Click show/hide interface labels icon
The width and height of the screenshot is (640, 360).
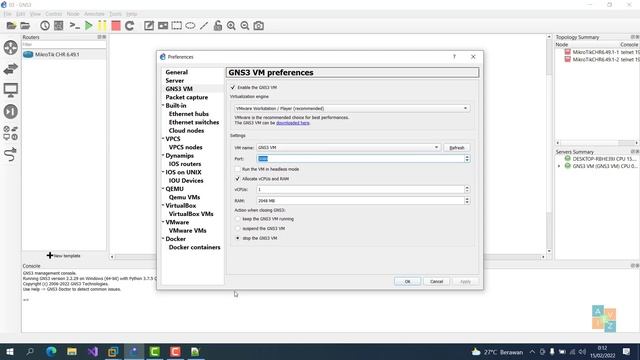click(59, 26)
